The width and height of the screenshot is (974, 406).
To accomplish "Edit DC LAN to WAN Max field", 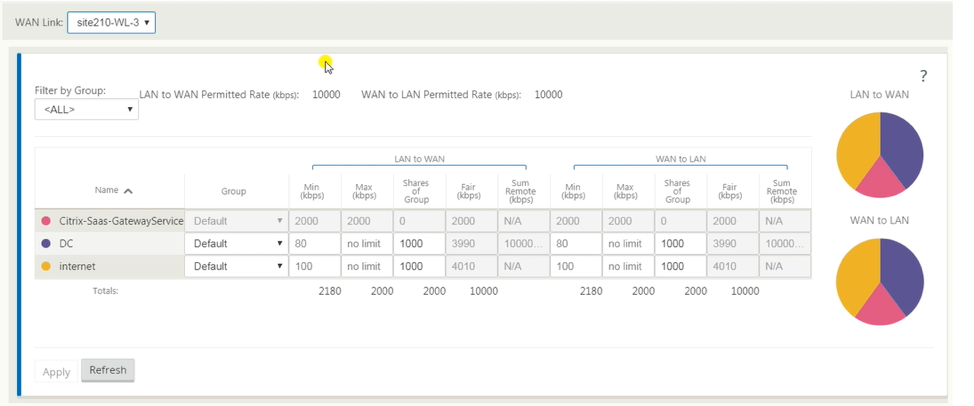I will [x=367, y=243].
